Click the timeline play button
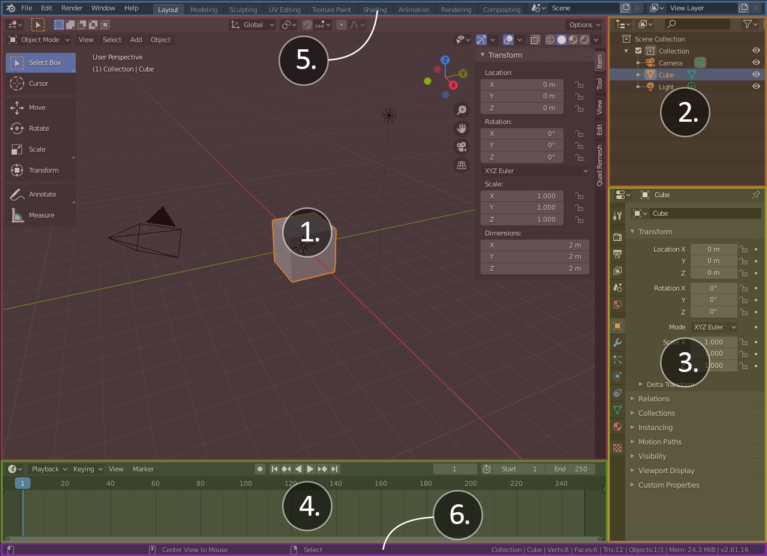Viewport: 767px width, 556px height. click(310, 469)
